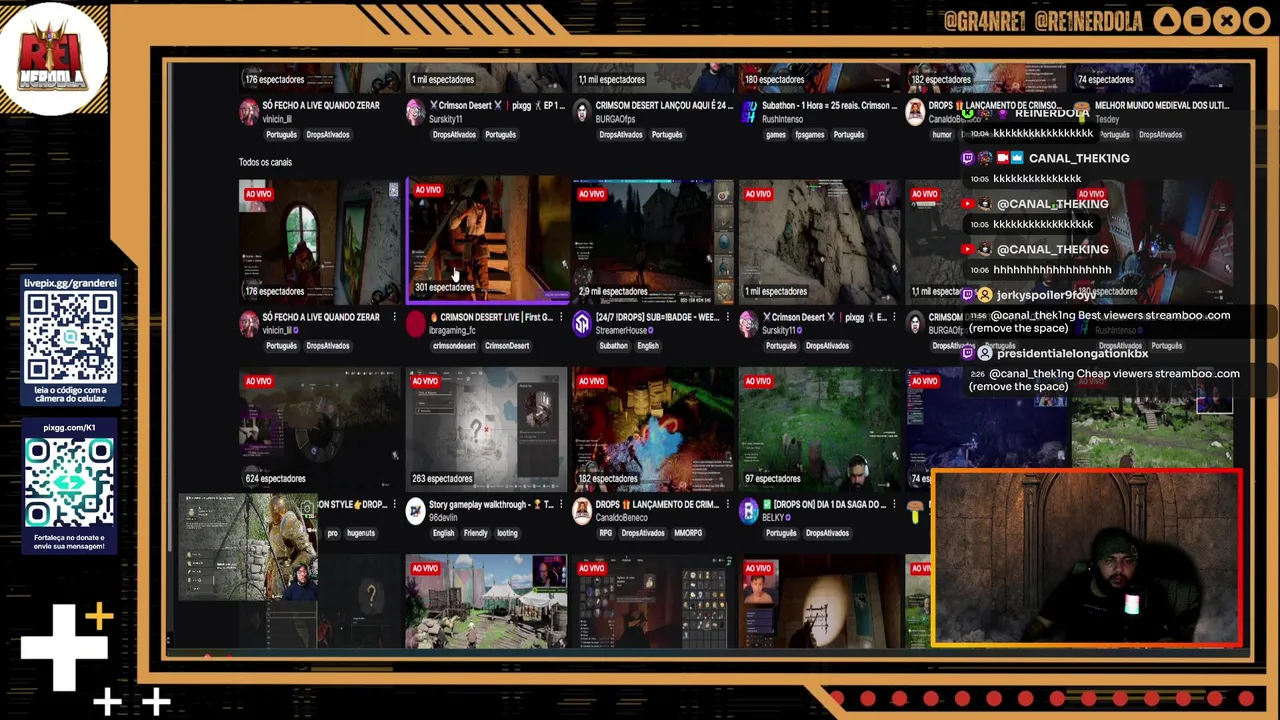Open map stream thumbnail with 263 espectadores

pyautogui.click(x=486, y=428)
